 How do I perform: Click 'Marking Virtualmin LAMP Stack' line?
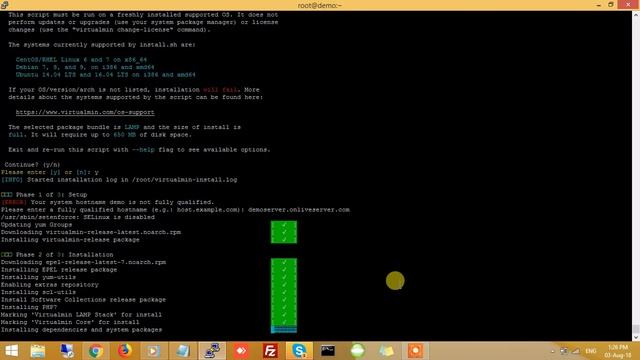point(81,315)
